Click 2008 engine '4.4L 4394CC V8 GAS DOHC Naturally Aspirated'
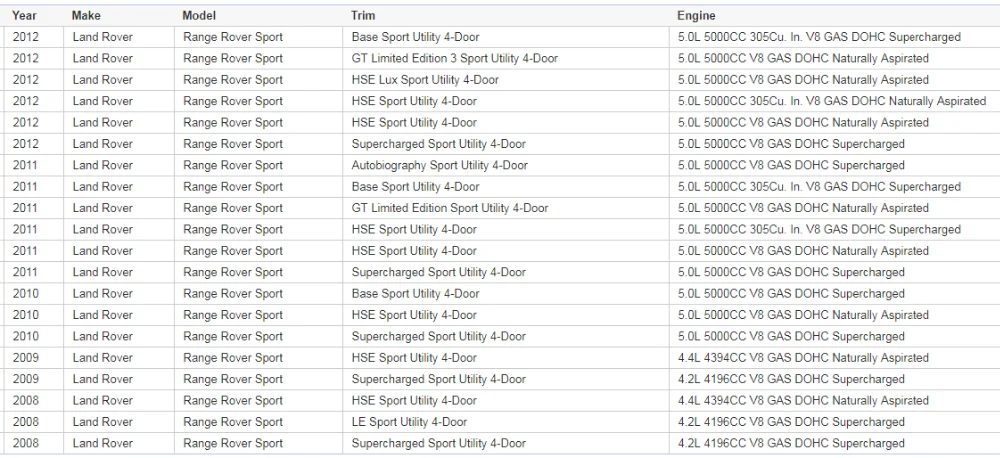Screen dimensions: 1000x458 (x=804, y=400)
